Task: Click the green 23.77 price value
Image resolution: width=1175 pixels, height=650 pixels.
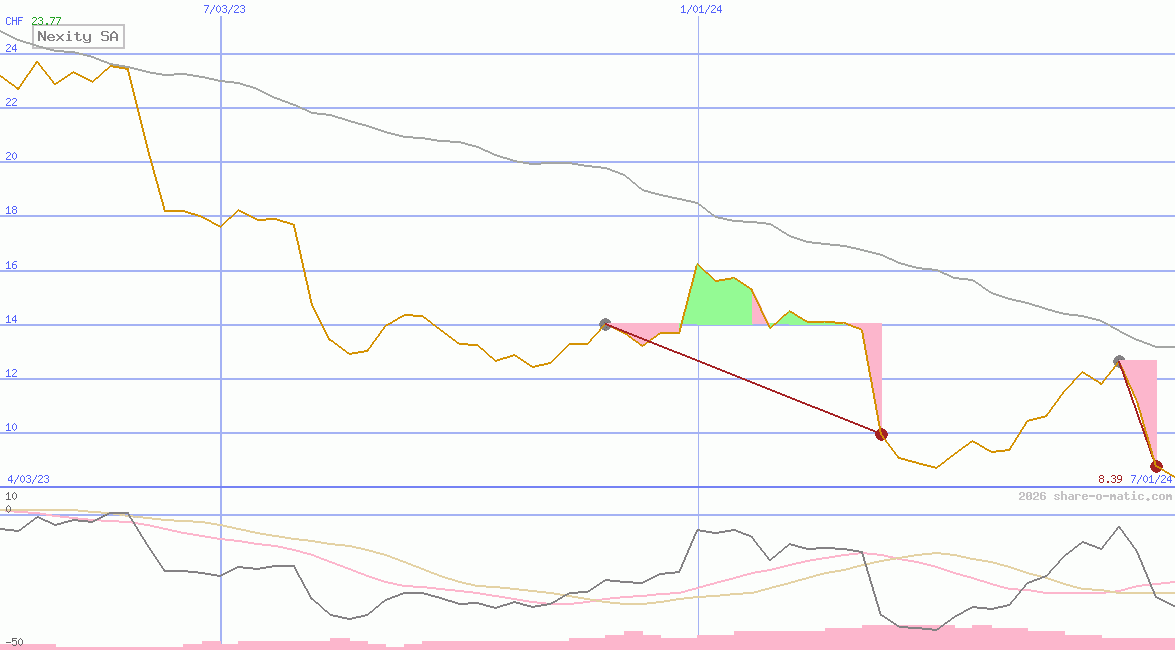Action: pos(46,20)
